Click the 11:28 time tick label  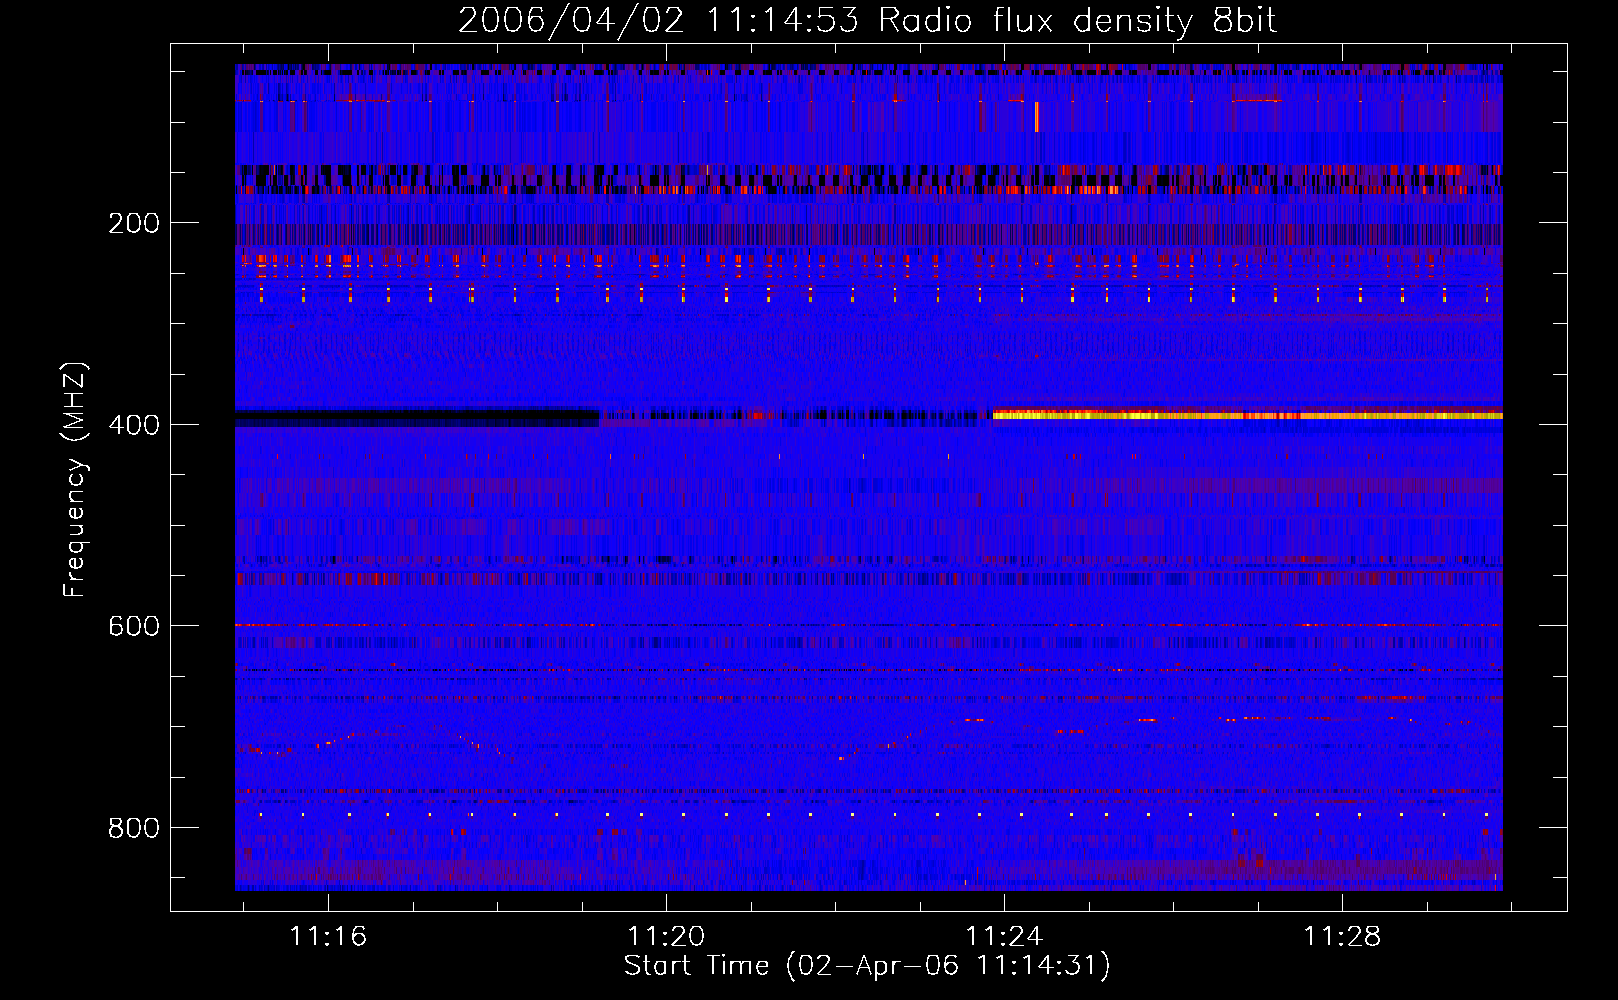(1342, 937)
